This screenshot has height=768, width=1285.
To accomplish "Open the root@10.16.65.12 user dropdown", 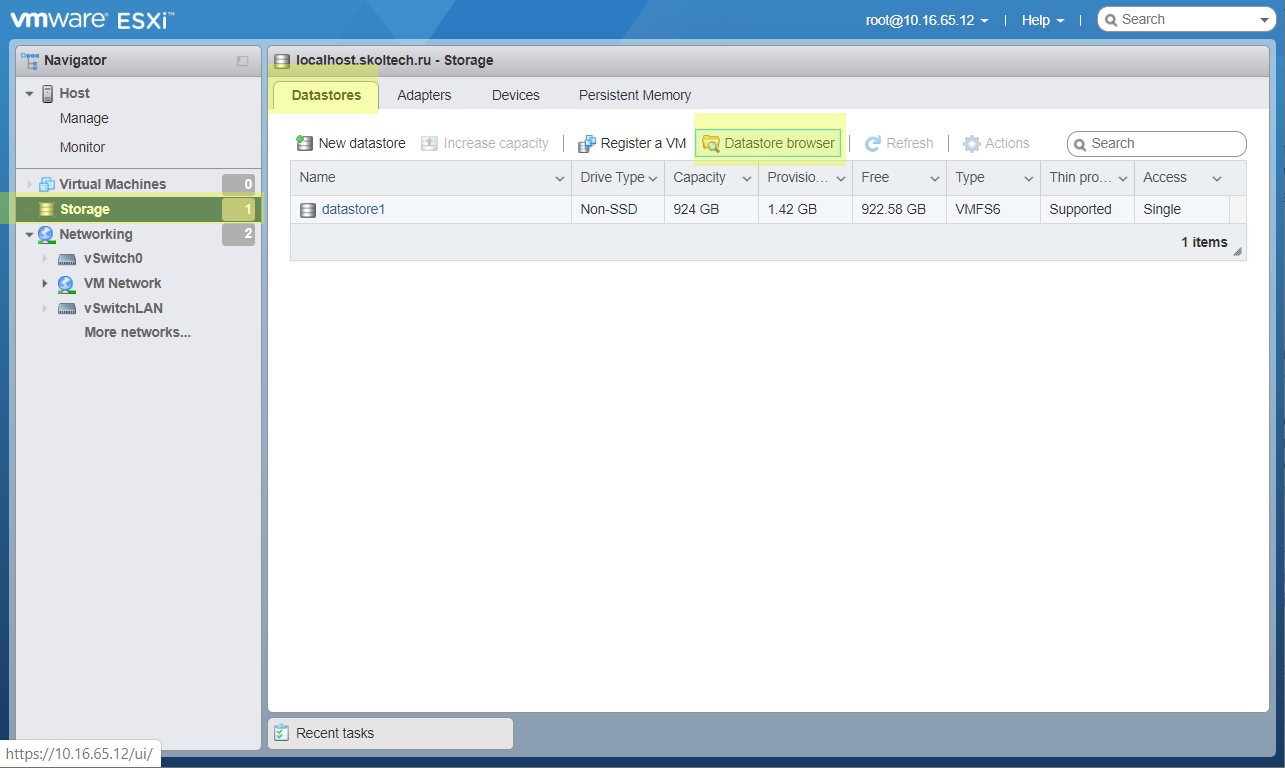I will tap(927, 20).
